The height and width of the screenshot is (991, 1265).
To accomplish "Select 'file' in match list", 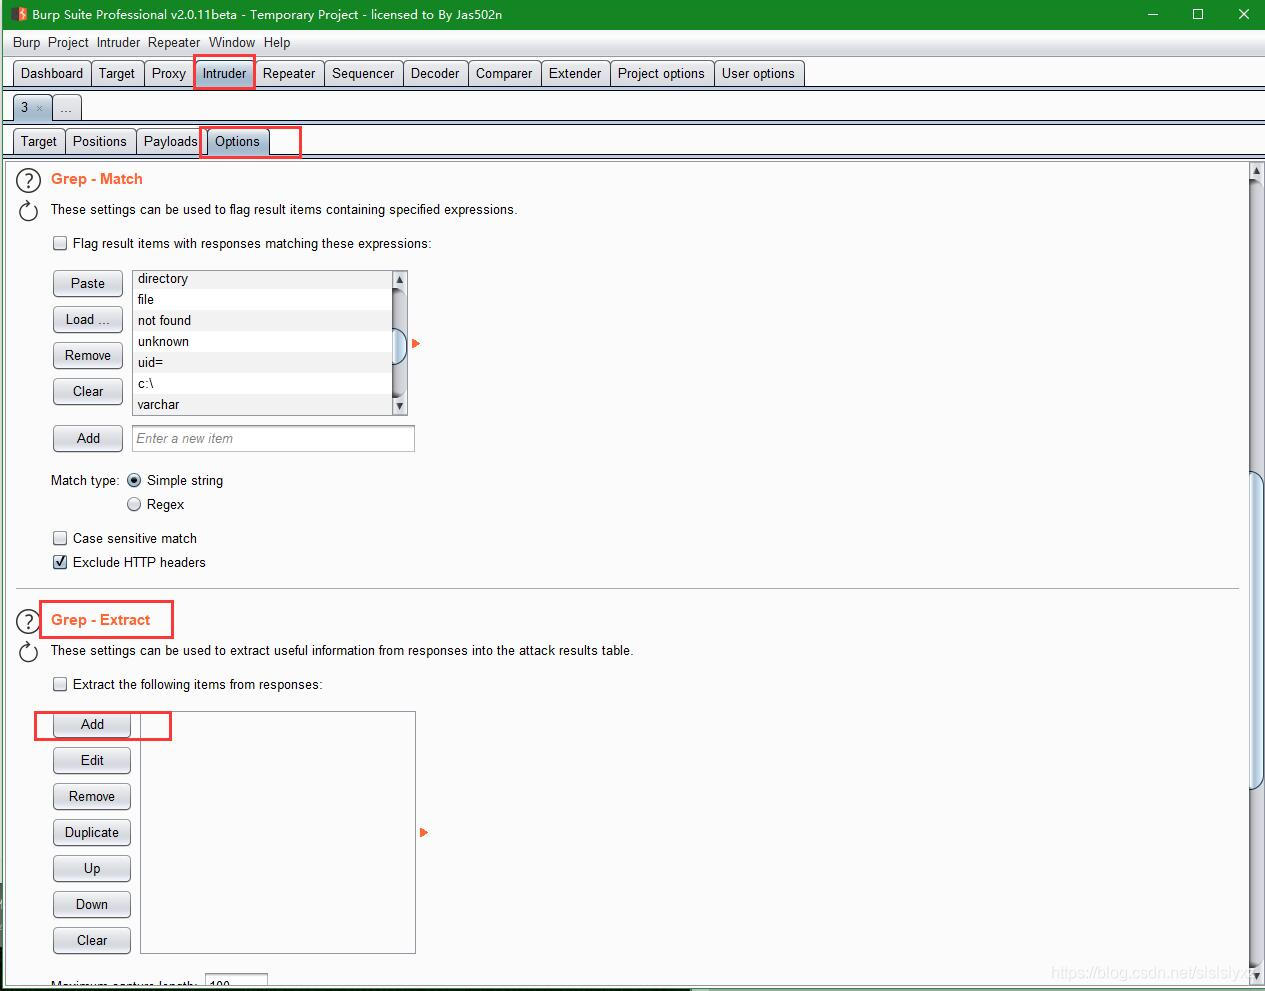I will tap(262, 299).
